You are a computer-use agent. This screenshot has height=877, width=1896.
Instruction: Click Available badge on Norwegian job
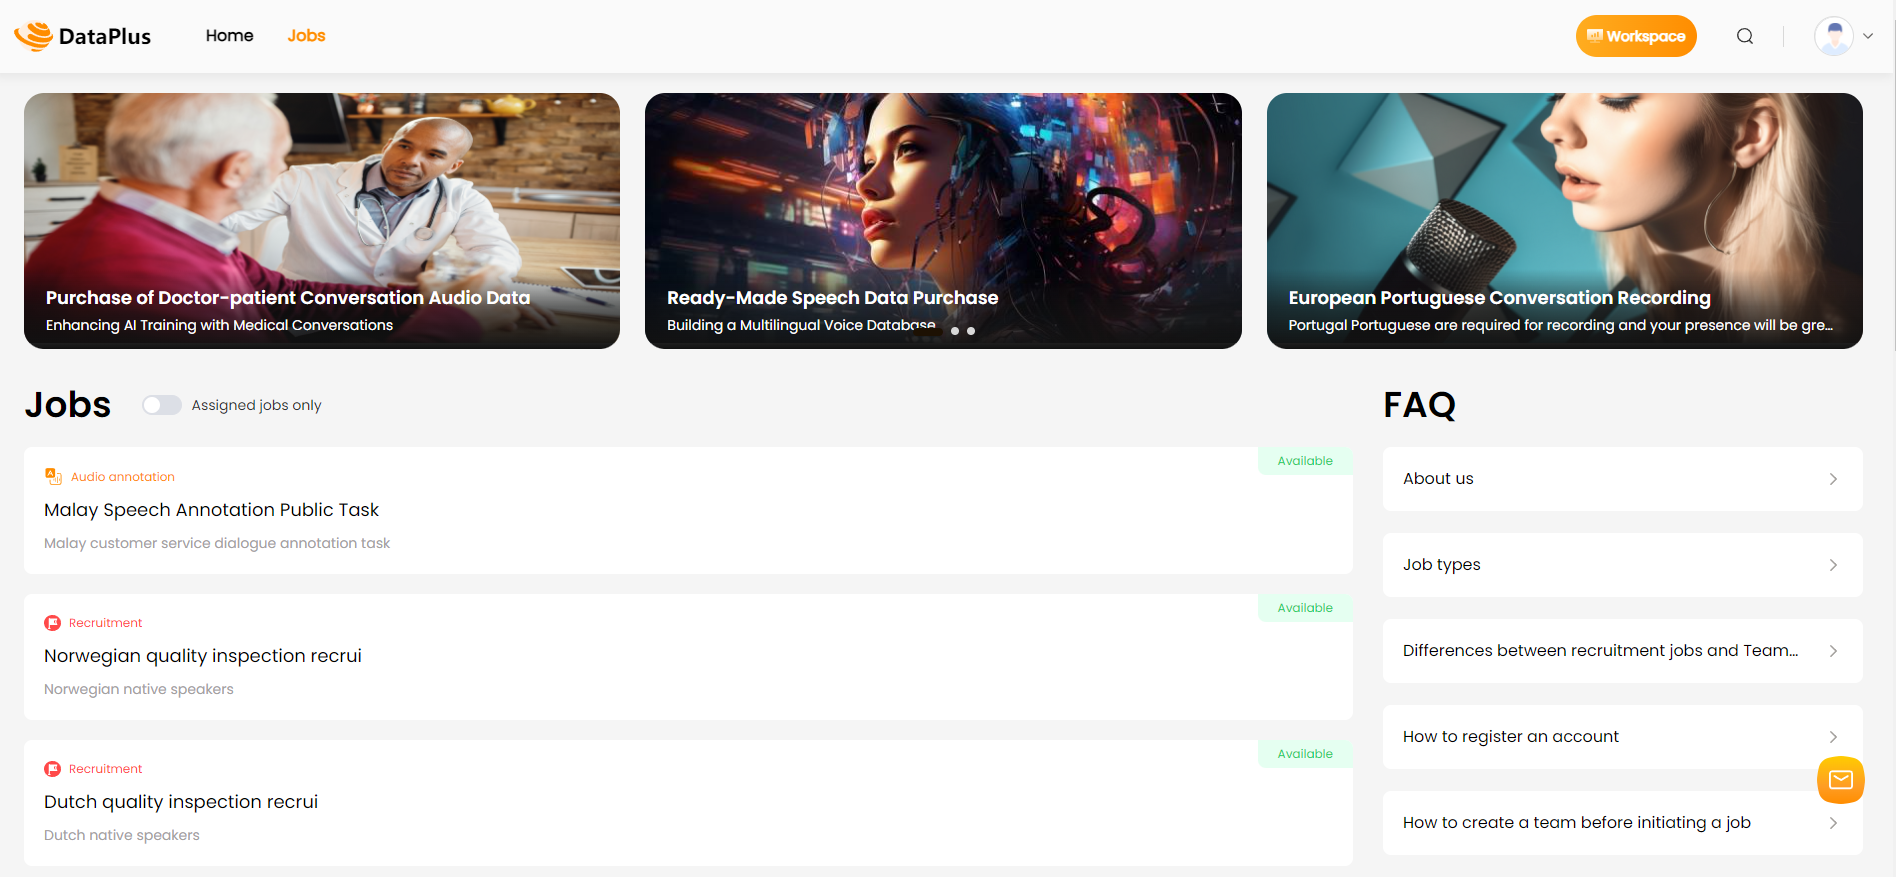tap(1305, 608)
